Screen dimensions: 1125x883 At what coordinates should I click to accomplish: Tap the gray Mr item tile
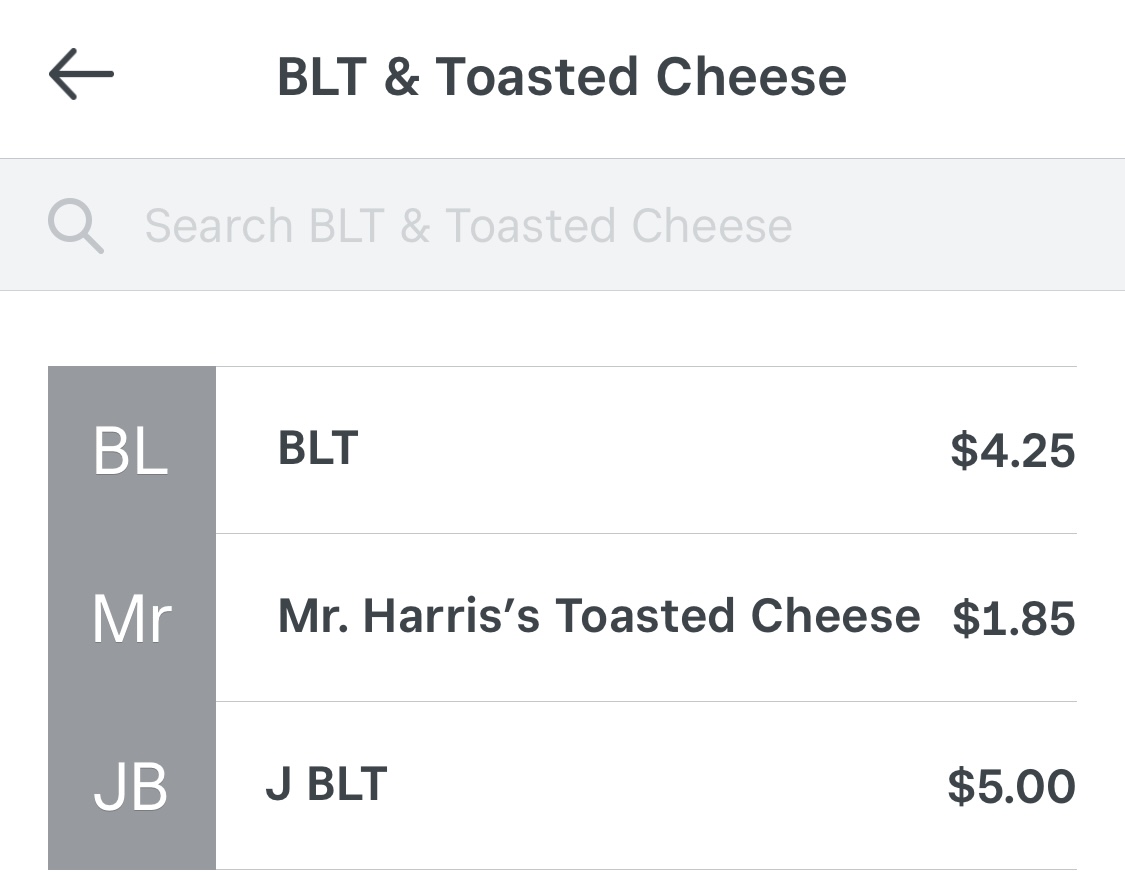coord(131,618)
